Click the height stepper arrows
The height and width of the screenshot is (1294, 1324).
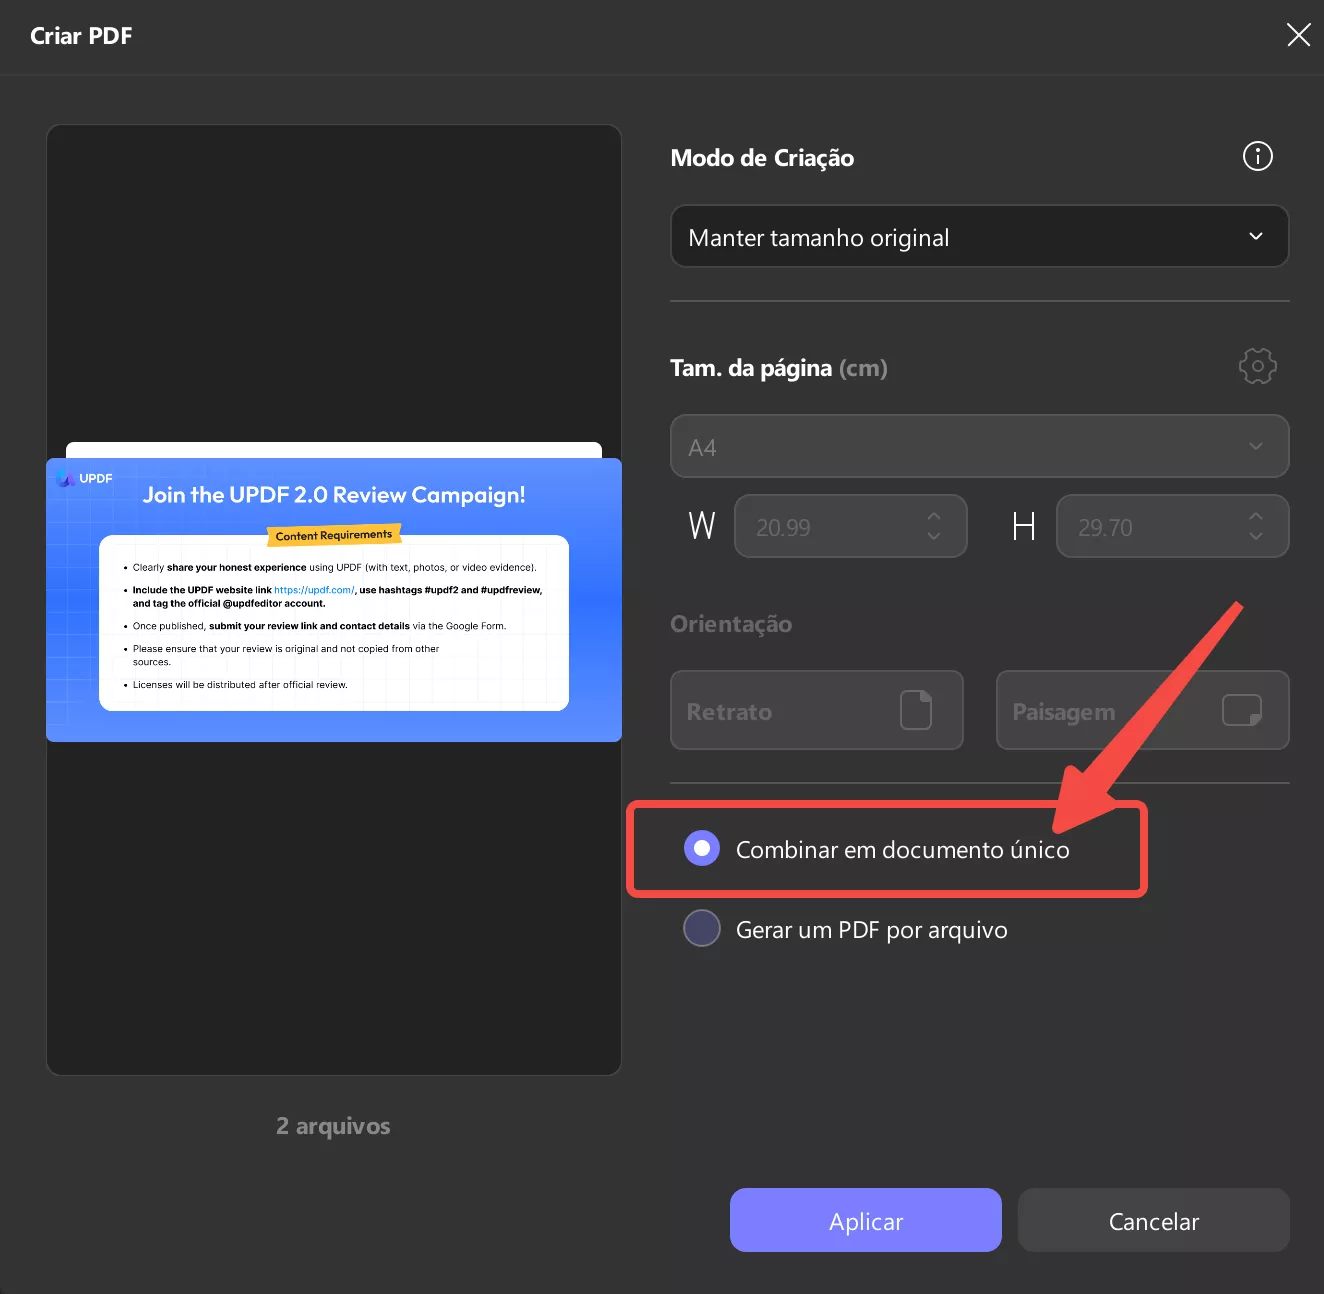(x=1256, y=526)
